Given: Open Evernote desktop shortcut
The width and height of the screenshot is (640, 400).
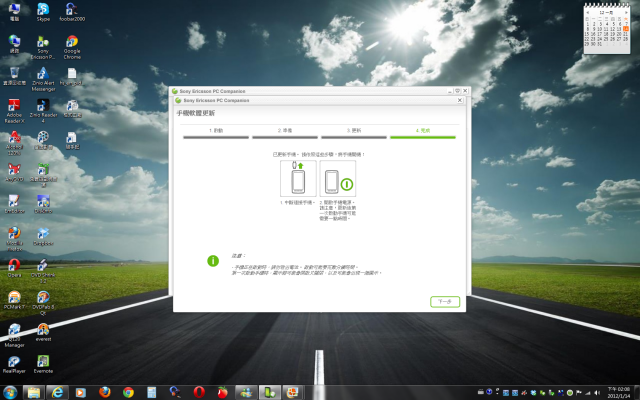Looking at the screenshot, I should [x=43, y=364].
